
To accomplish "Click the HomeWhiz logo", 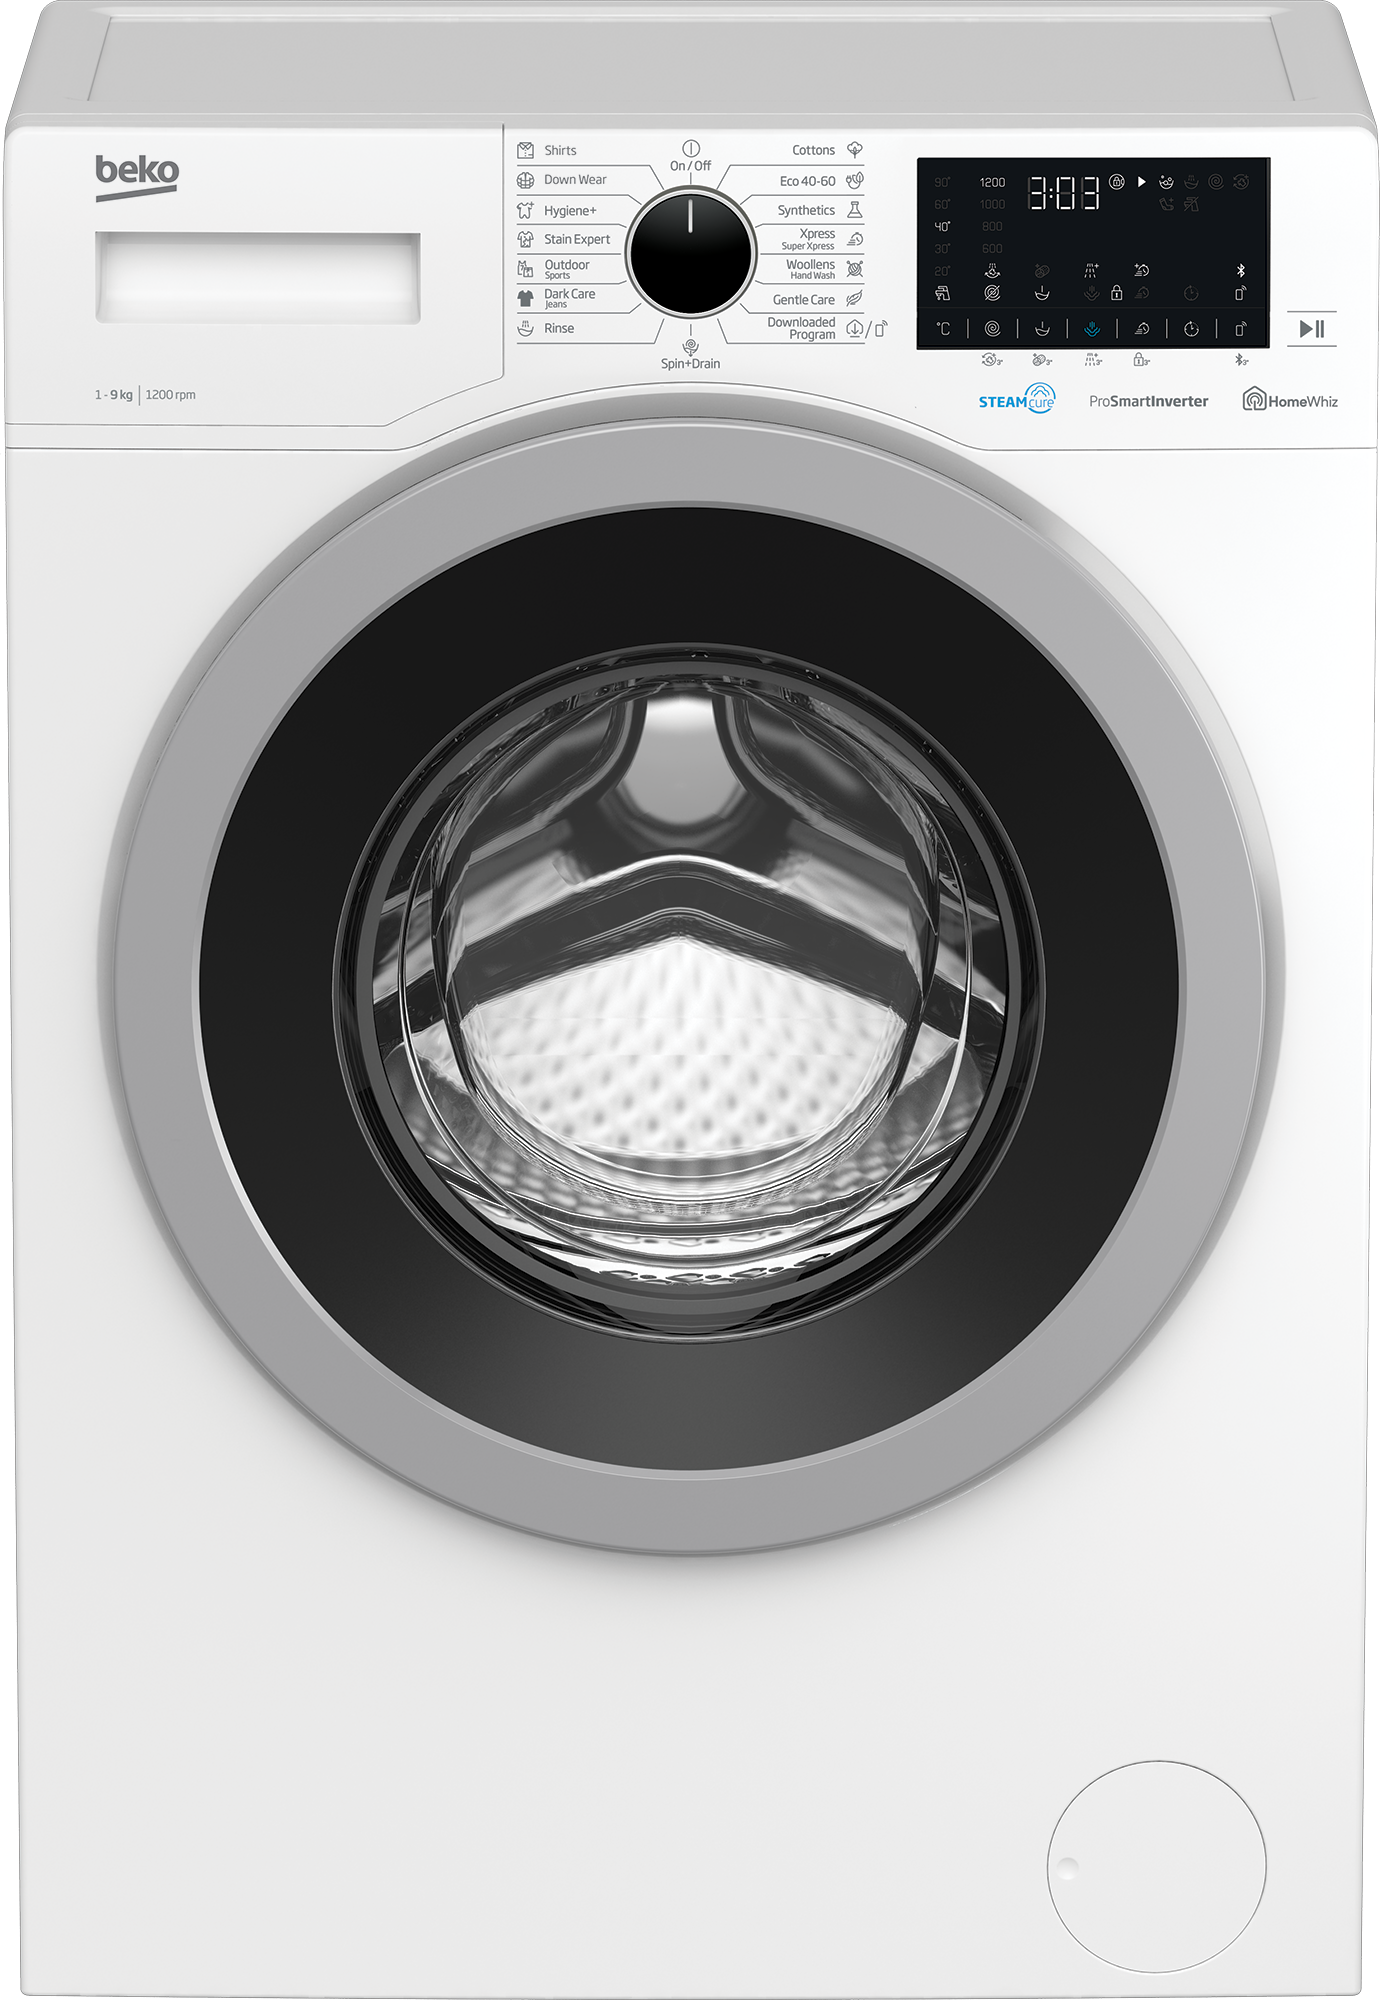I will point(1289,401).
